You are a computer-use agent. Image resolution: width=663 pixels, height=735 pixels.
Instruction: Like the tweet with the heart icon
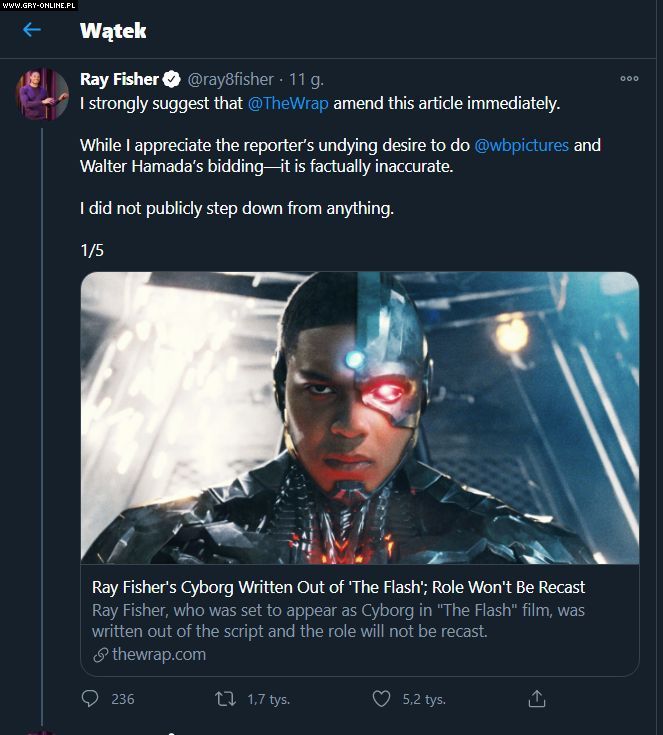point(380,699)
